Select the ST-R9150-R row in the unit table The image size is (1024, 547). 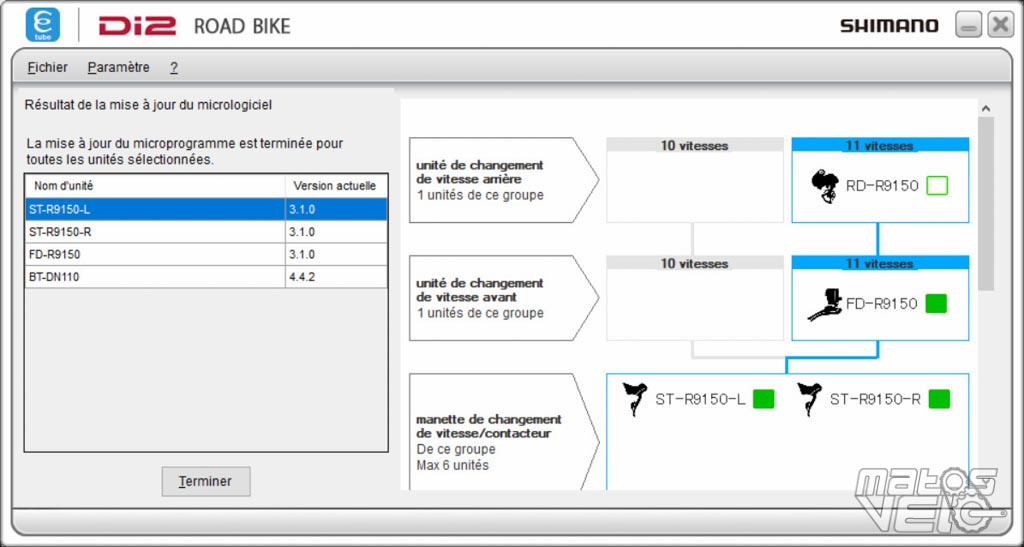coord(206,232)
